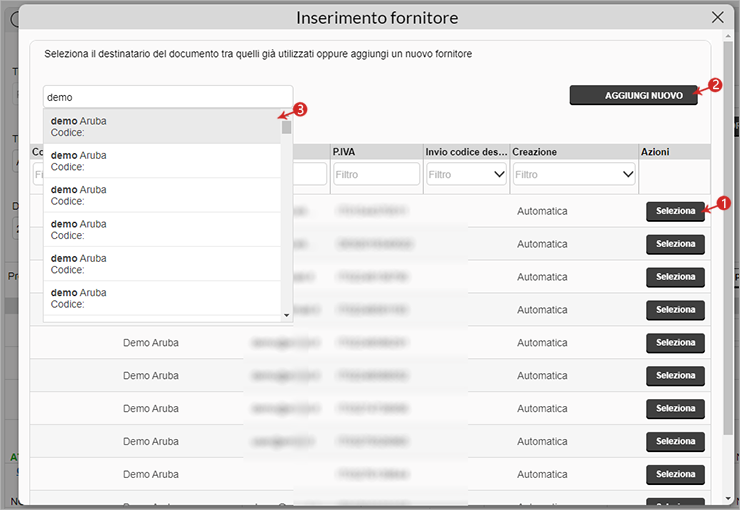Open the Creazione filter dropdown
The height and width of the screenshot is (510, 740).
tap(574, 174)
